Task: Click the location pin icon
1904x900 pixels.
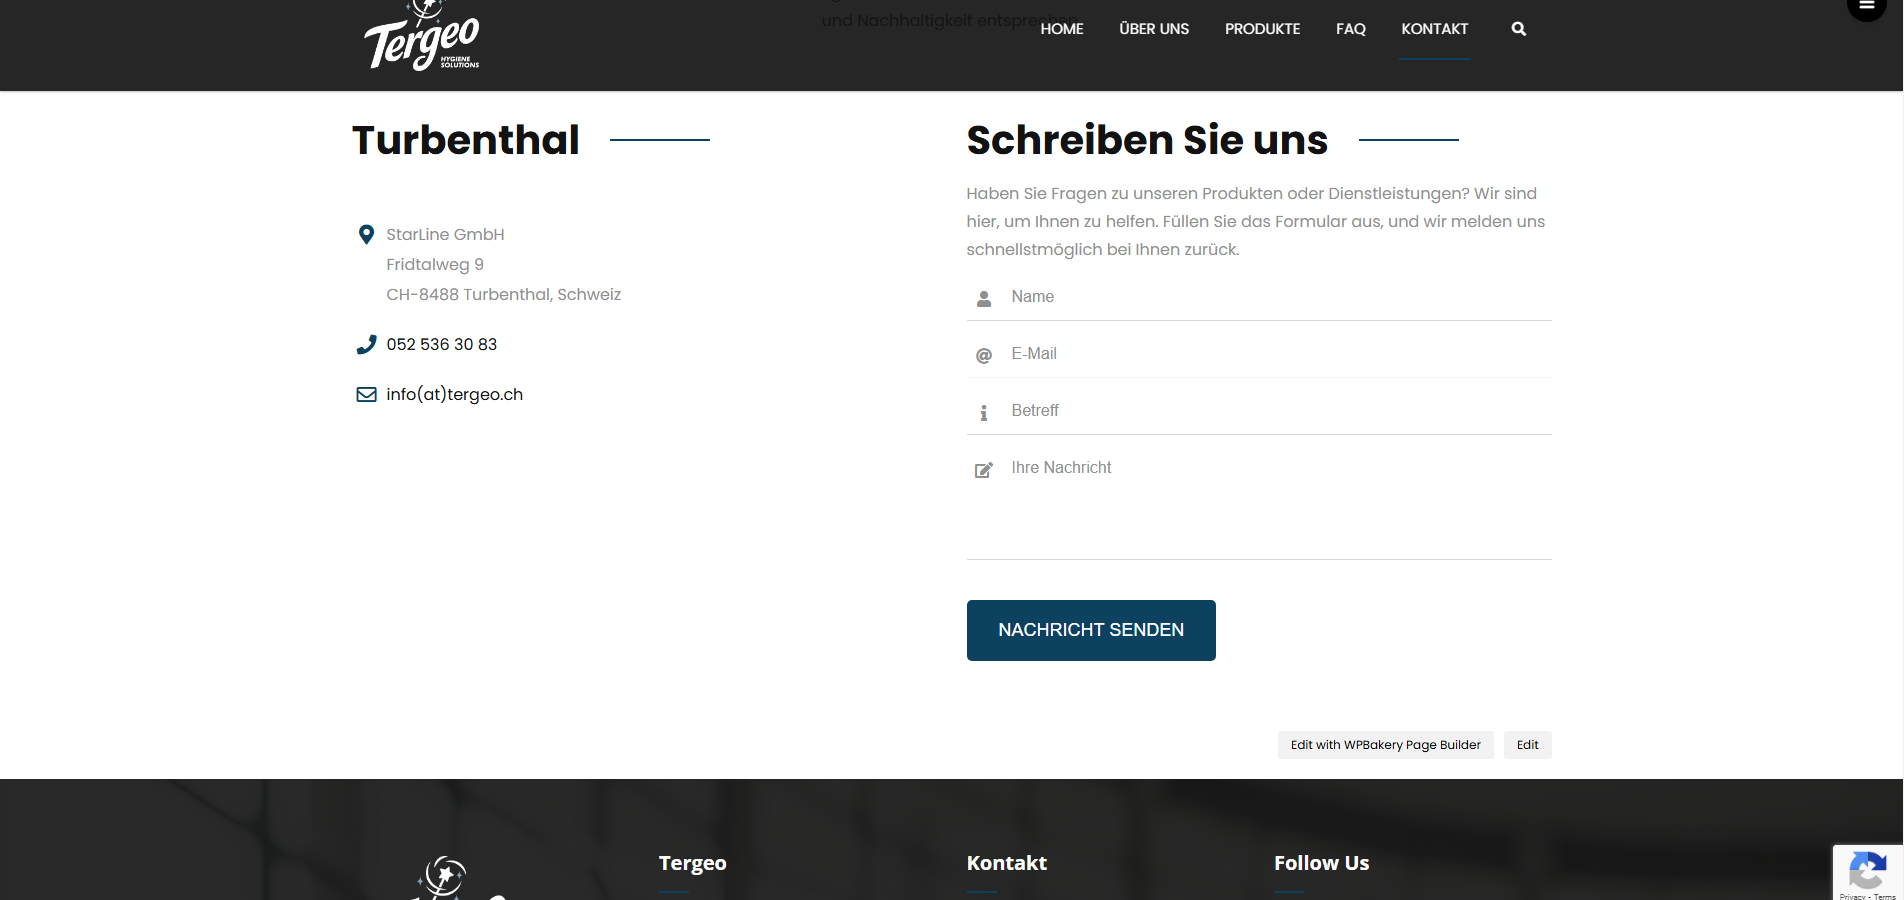Action: tap(366, 235)
